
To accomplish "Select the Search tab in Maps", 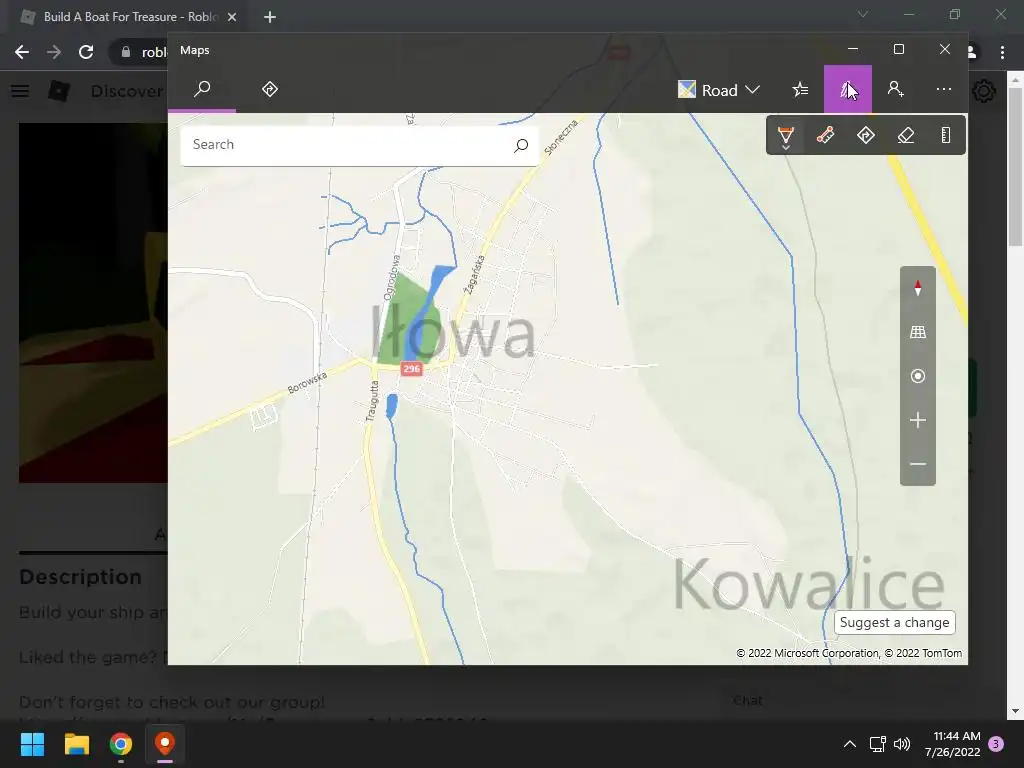I will tap(202, 89).
